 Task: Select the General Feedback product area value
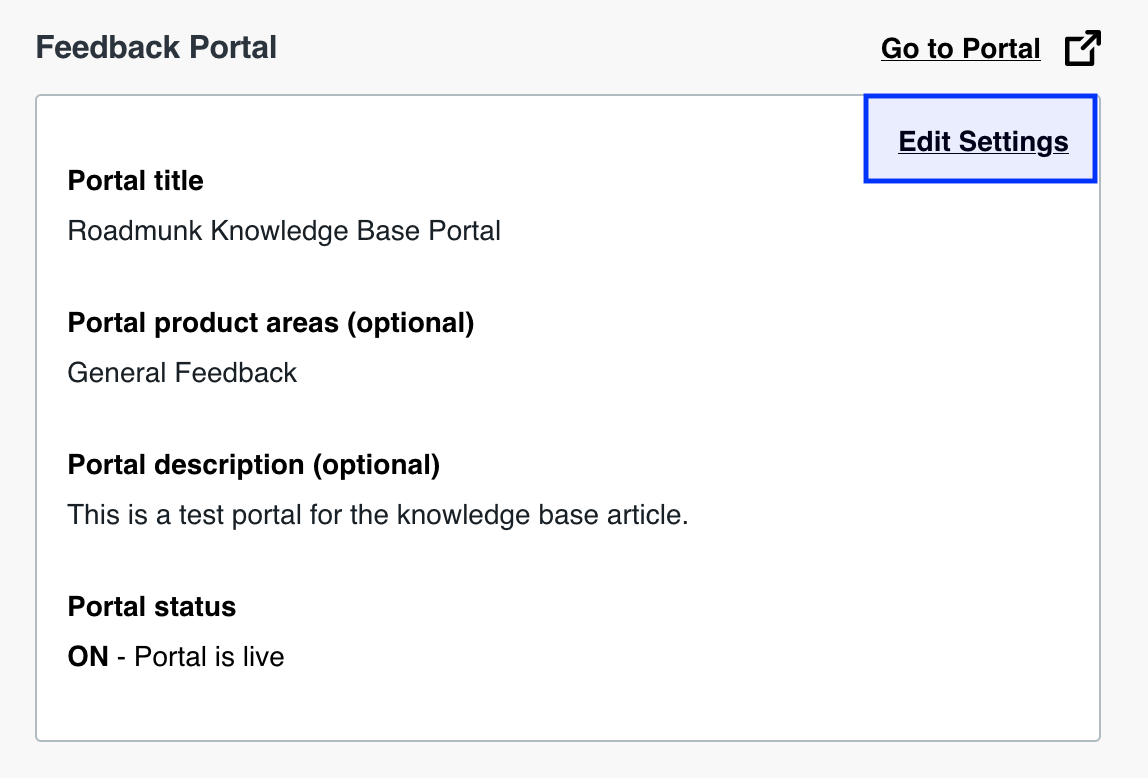point(182,373)
